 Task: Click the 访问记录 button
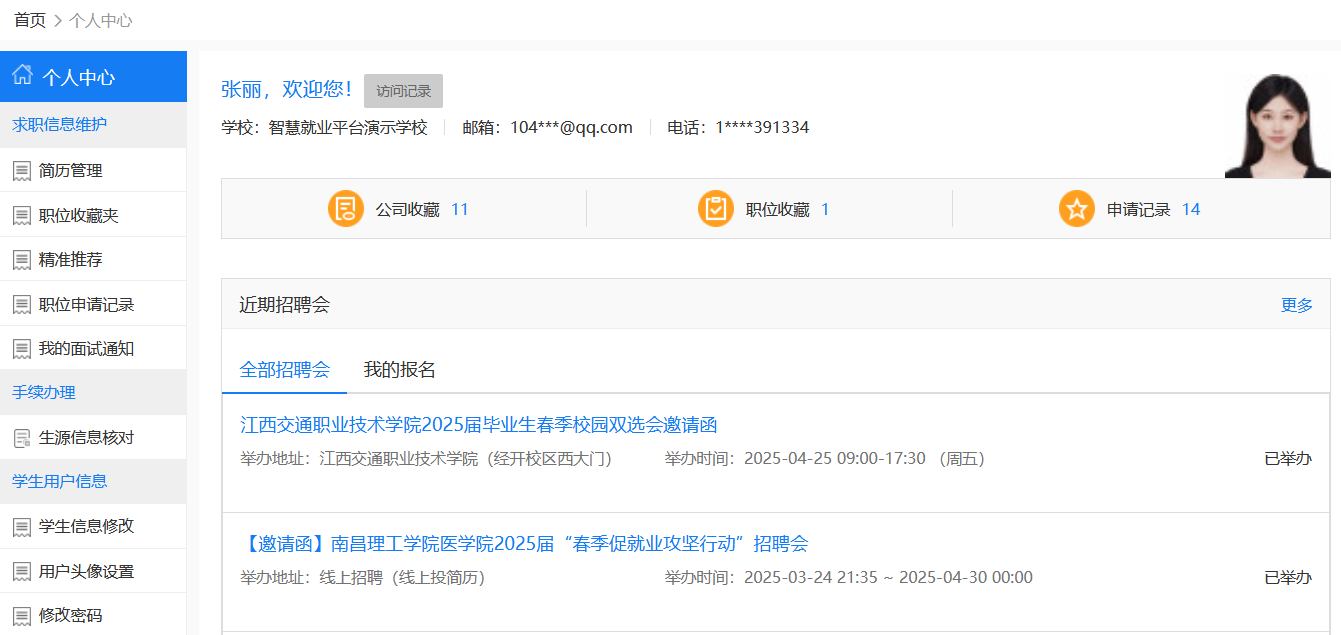click(403, 90)
